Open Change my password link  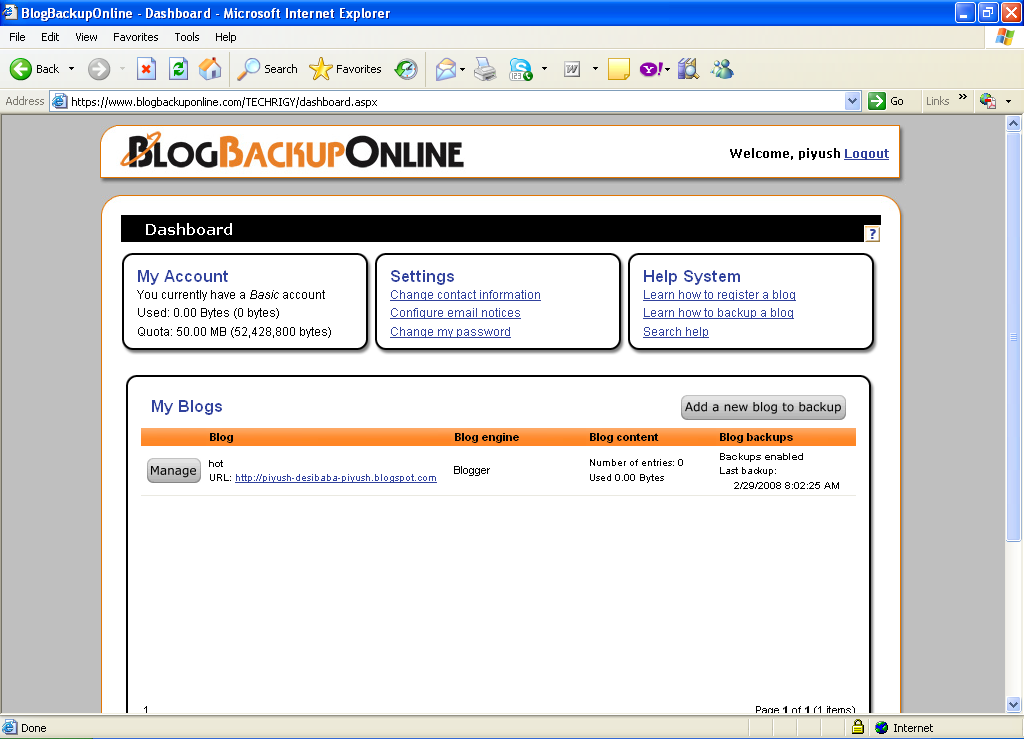click(x=451, y=332)
